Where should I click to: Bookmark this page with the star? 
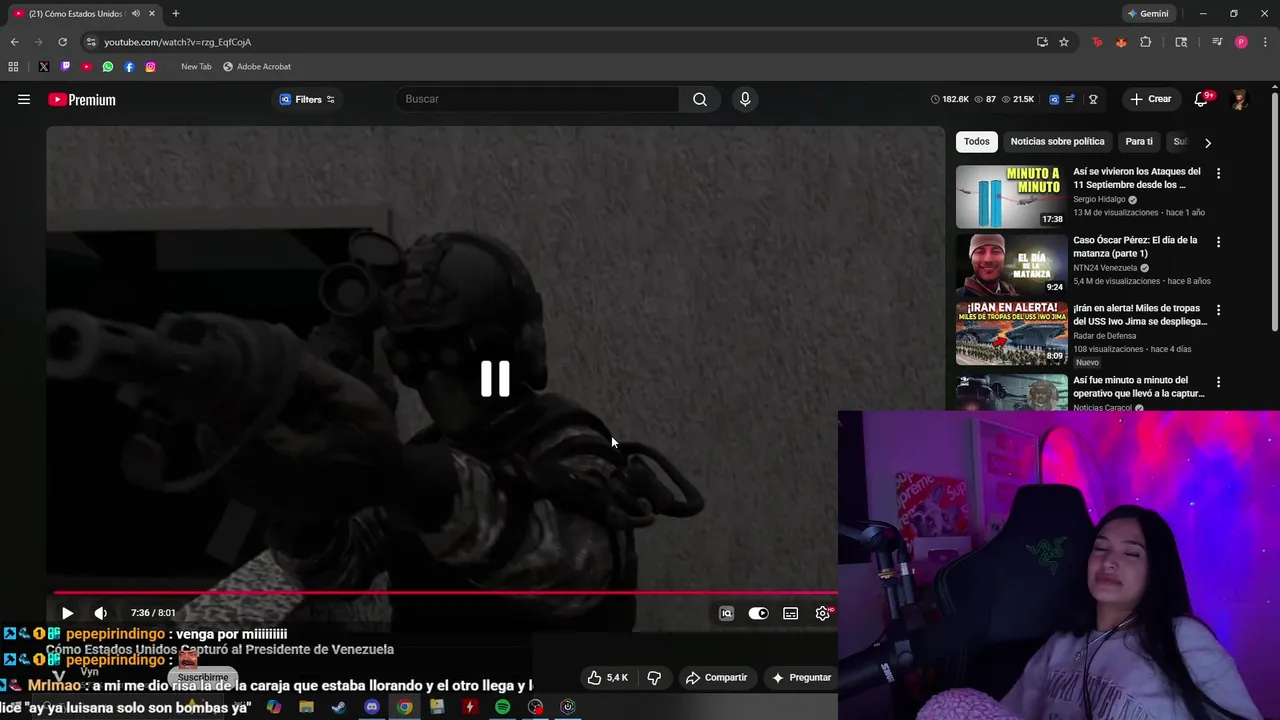pos(1064,42)
